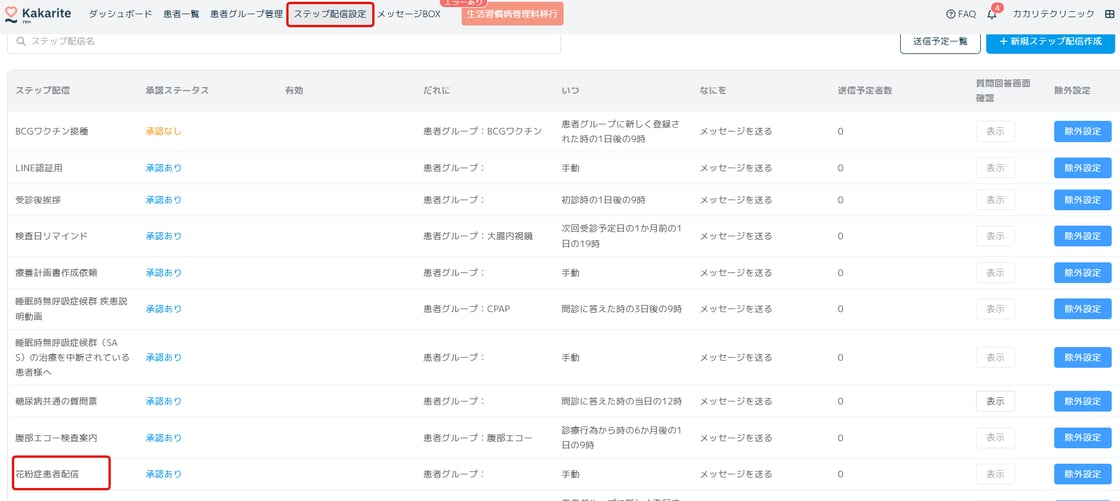Open the 花粉症患者配信 step entry

(x=60, y=474)
